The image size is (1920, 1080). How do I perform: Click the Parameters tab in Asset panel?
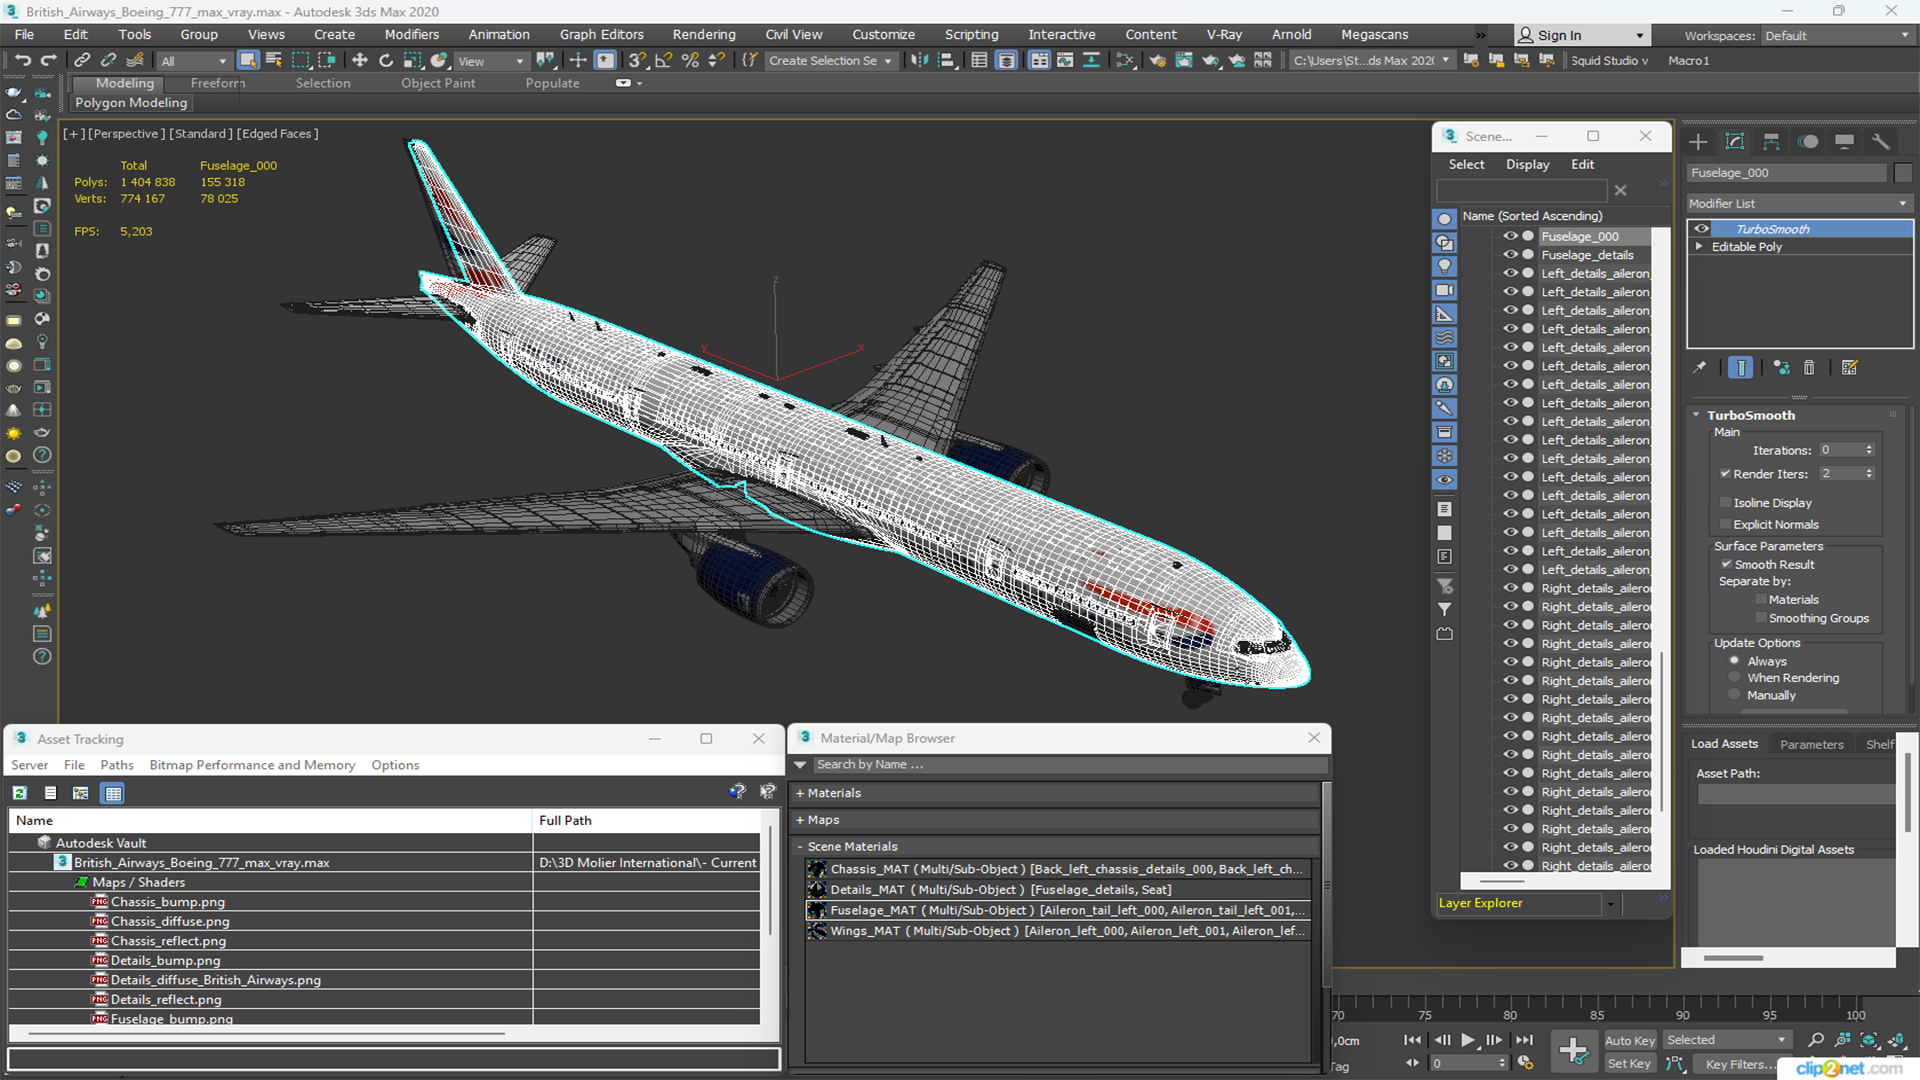[x=1812, y=742]
